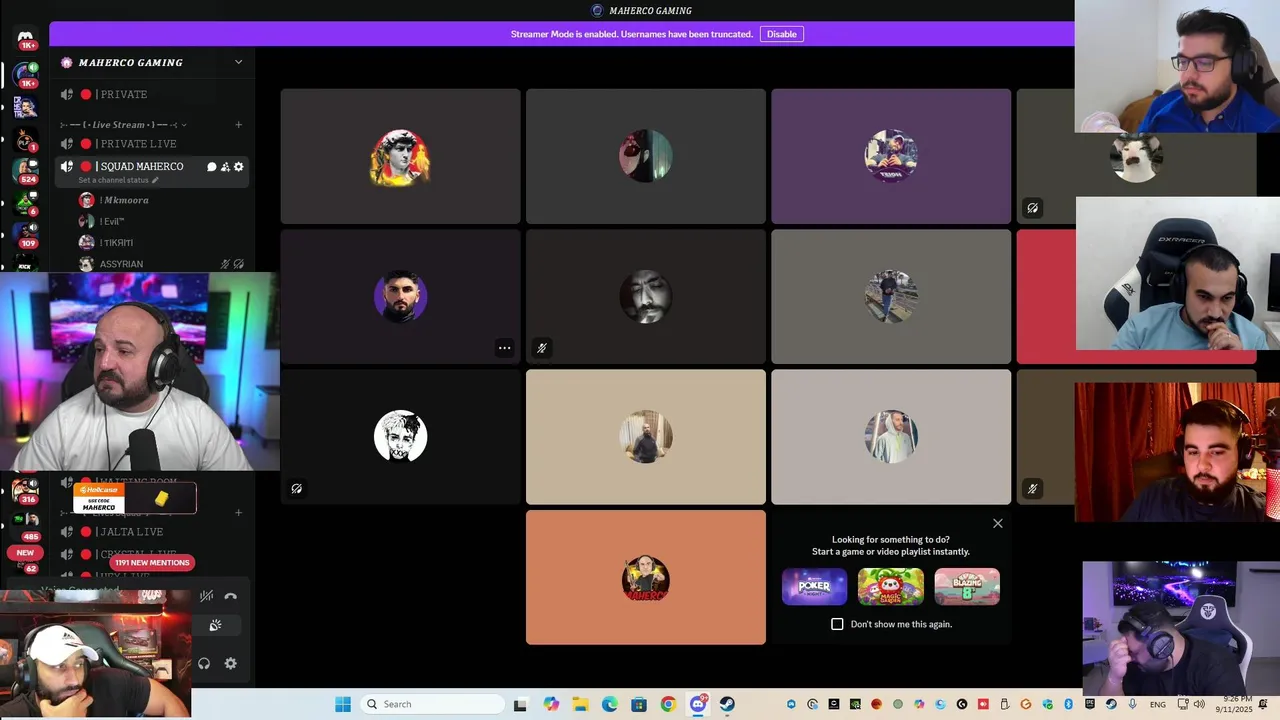1280x720 pixels.
Task: Open Copilot from taskbar
Action: point(551,704)
